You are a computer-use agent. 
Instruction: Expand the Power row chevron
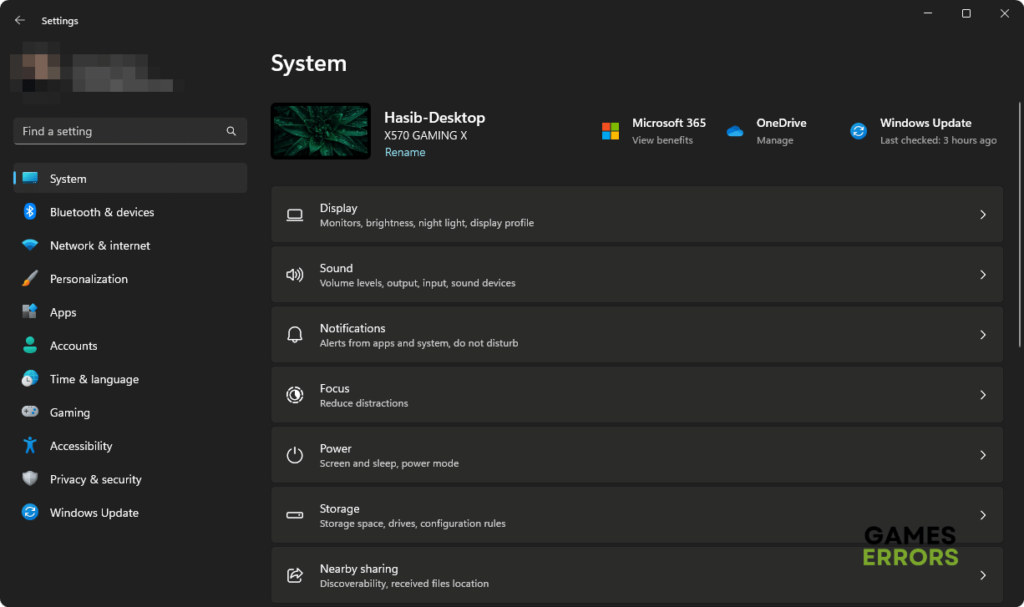(x=982, y=455)
